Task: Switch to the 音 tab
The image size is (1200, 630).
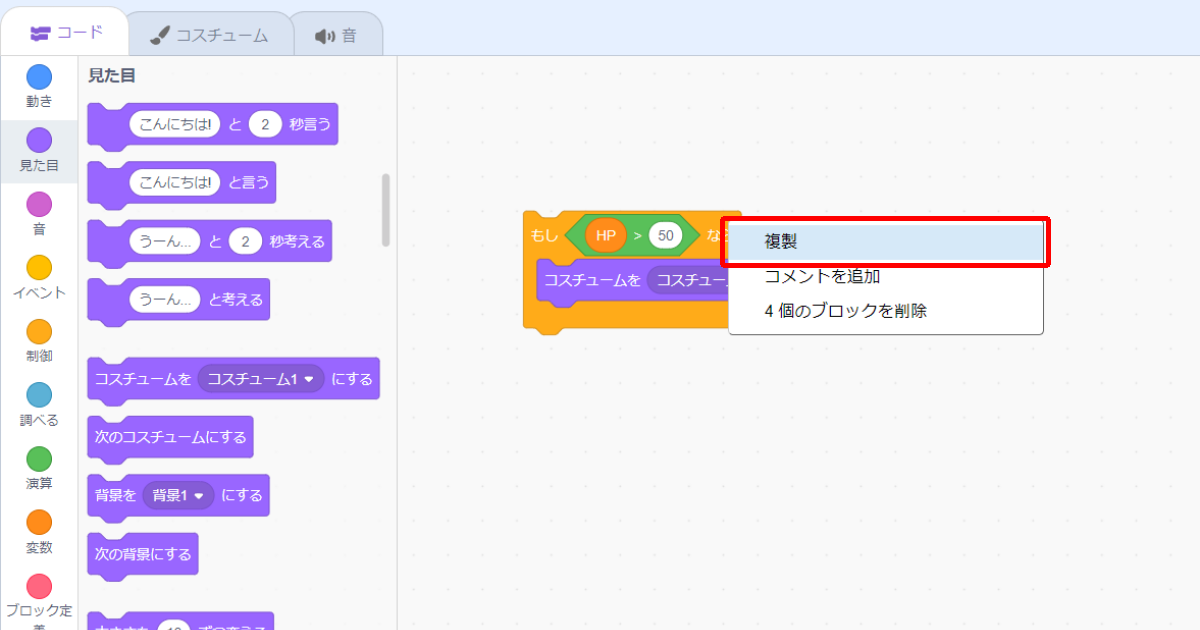Action: click(x=338, y=31)
